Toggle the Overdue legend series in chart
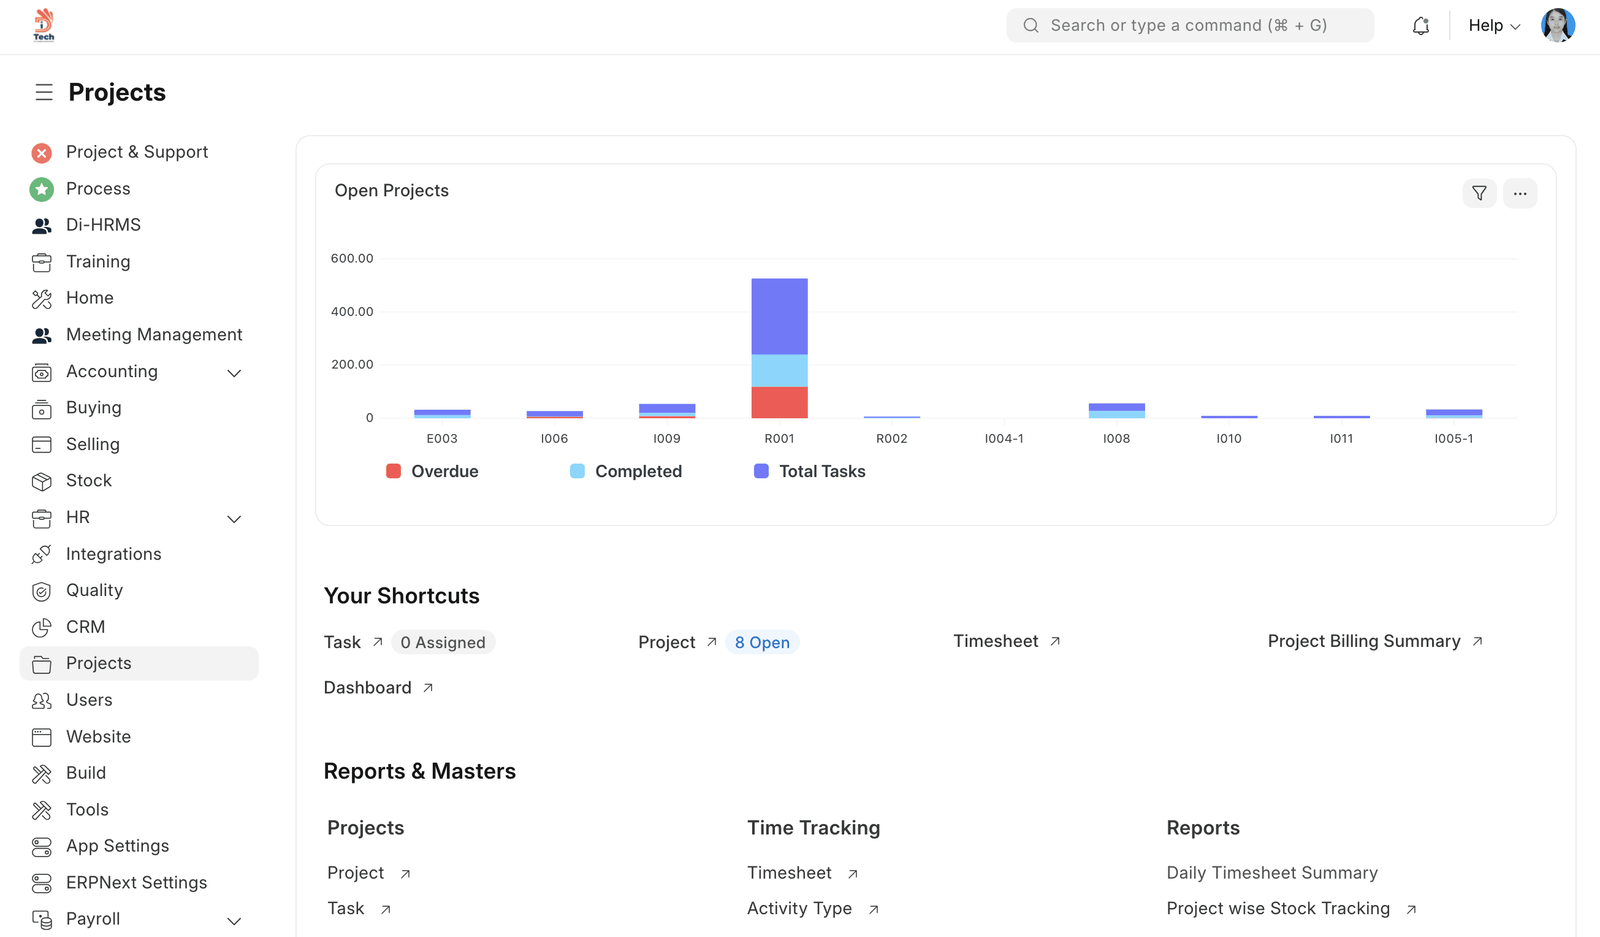Screen dimensions: 1600x937 [432, 471]
